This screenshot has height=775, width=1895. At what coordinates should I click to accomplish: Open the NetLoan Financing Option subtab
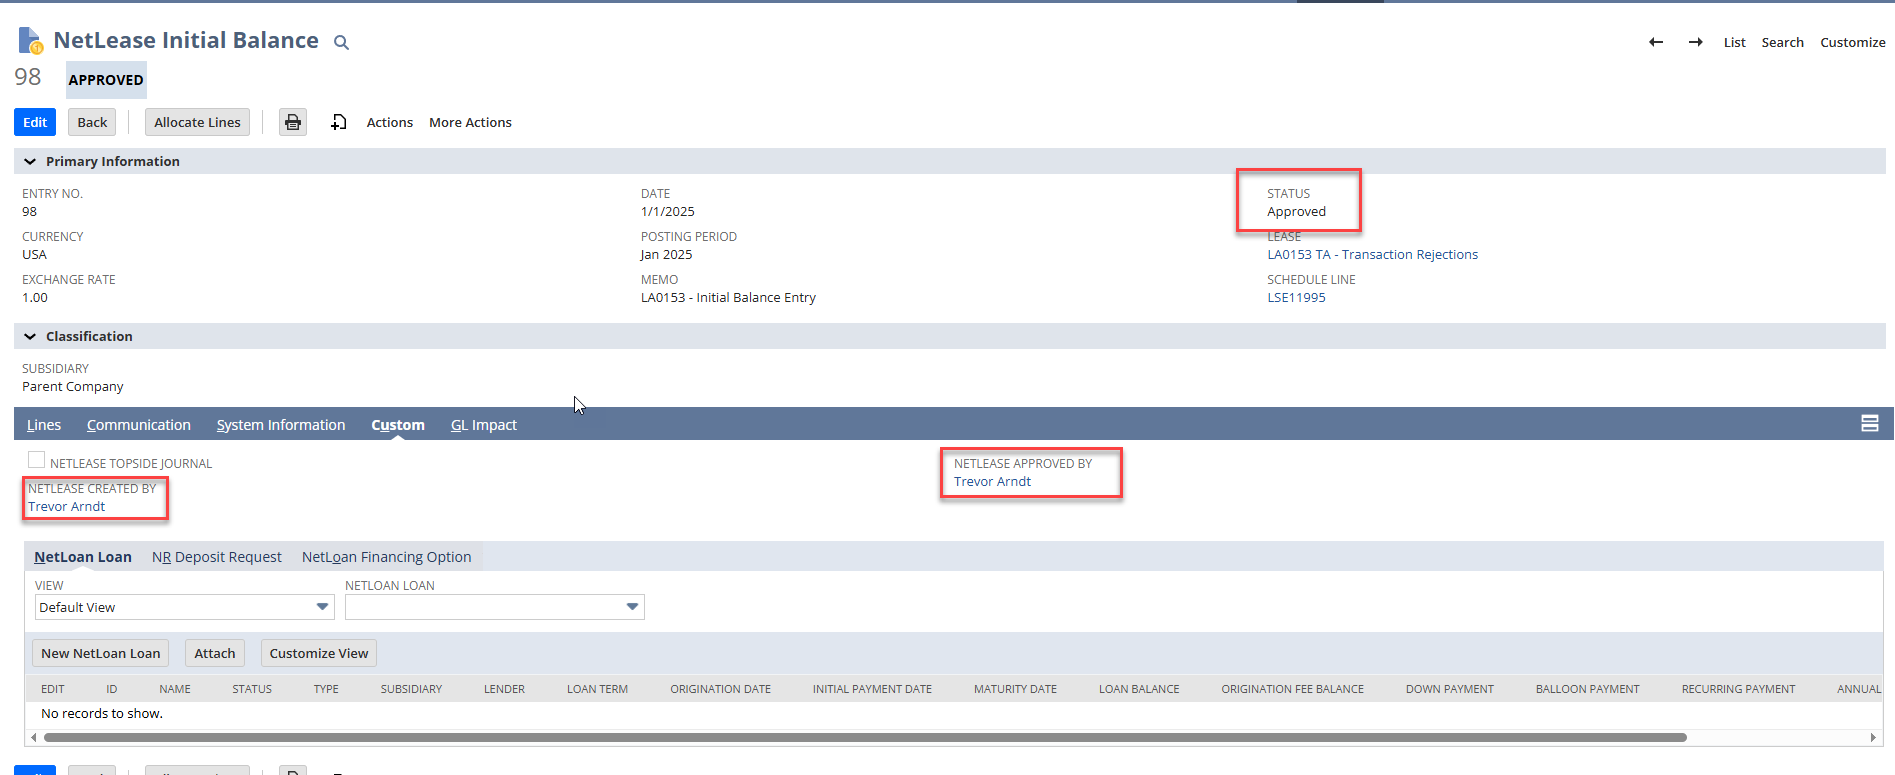click(386, 557)
